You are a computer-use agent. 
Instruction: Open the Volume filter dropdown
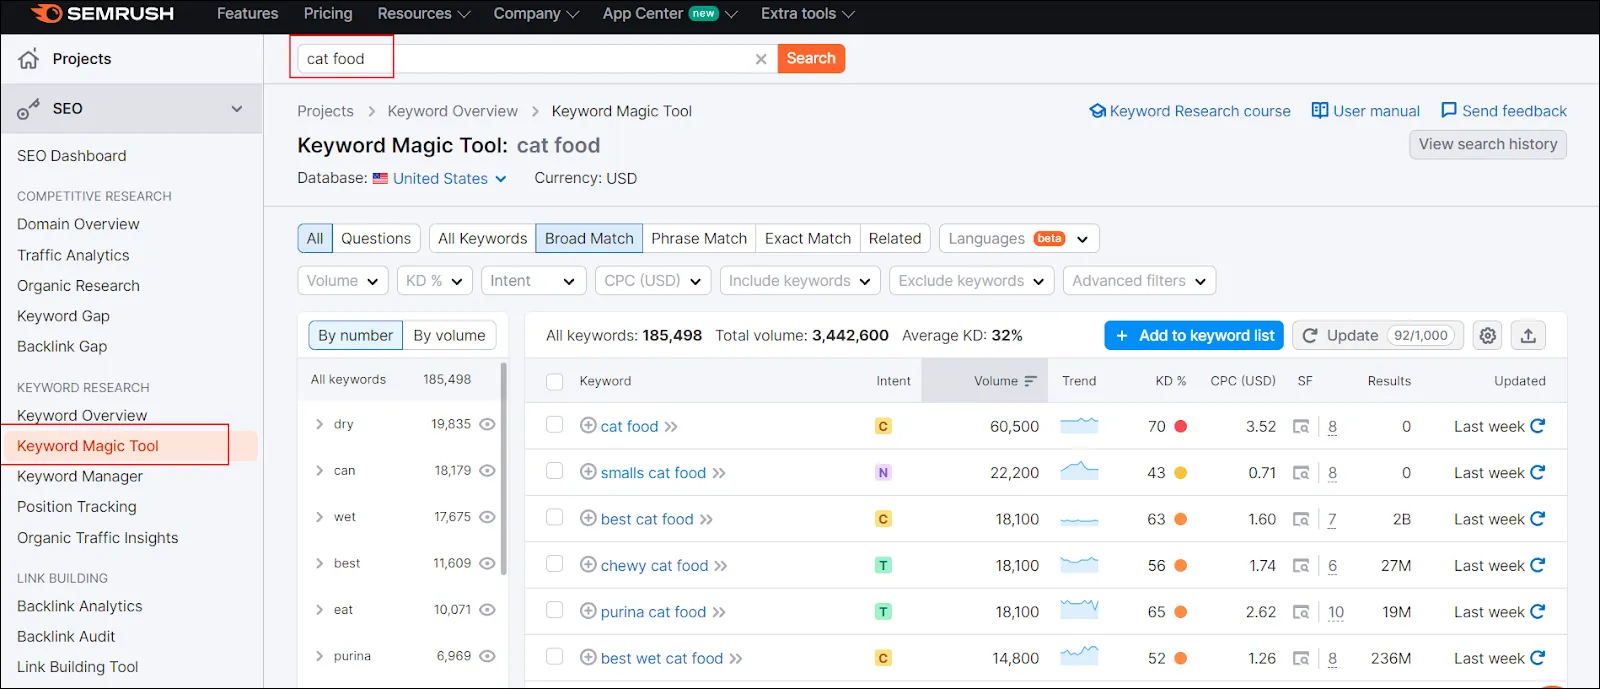click(343, 281)
